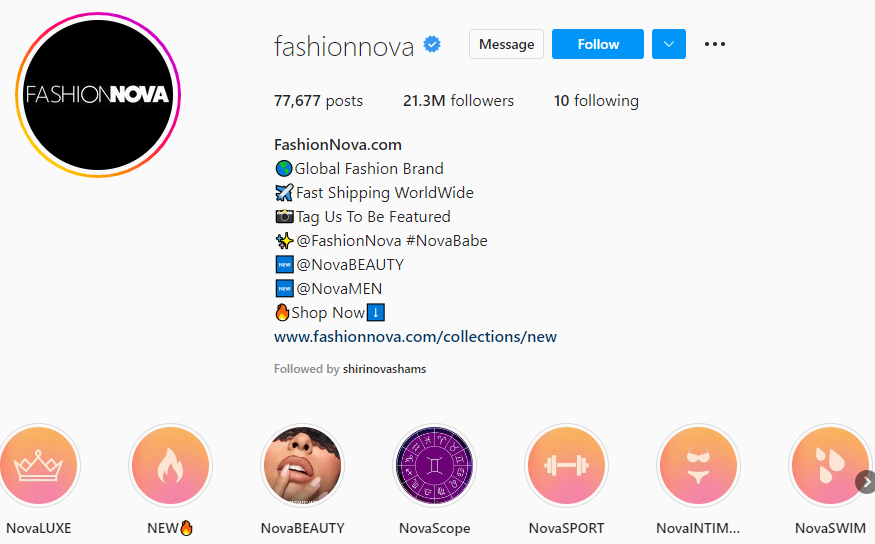
Task: View the Fashion Nova profile picture story
Action: click(98, 95)
